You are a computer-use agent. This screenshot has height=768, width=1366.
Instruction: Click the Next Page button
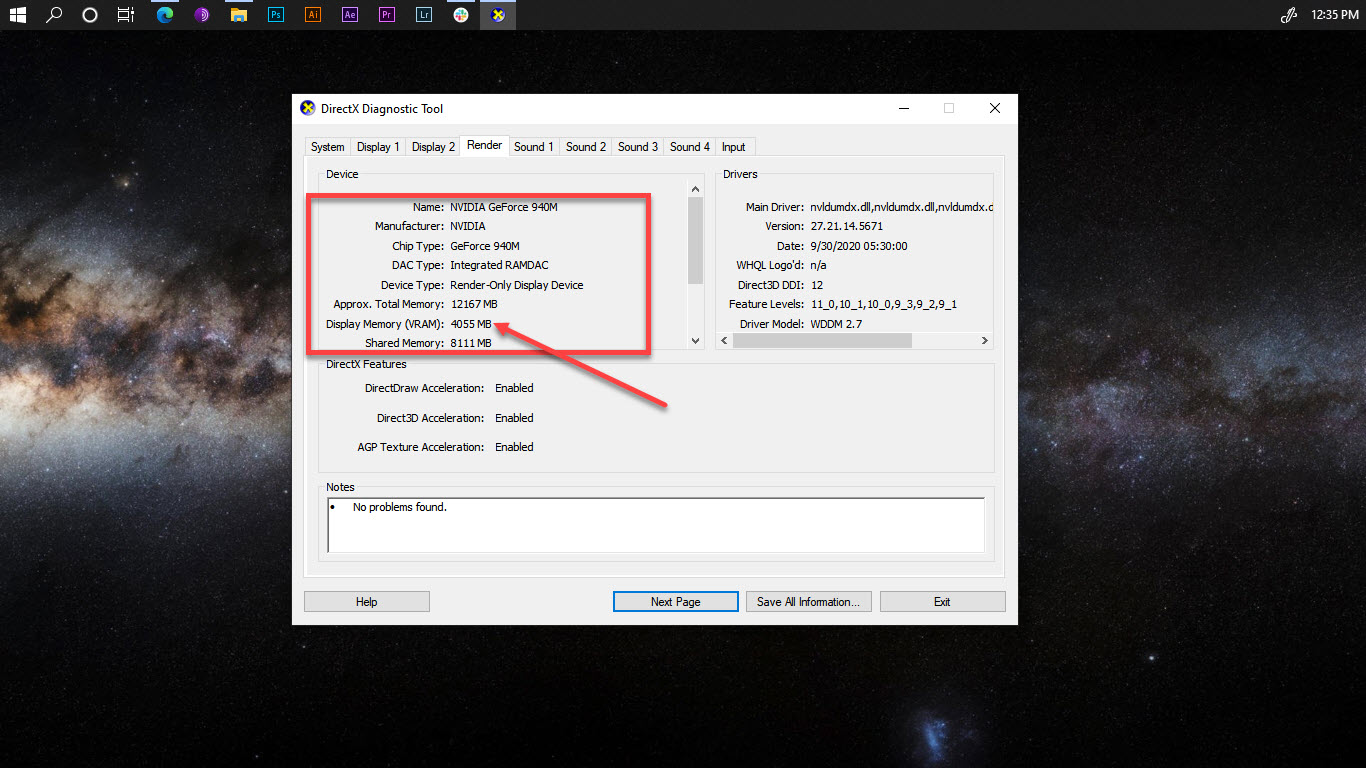[x=675, y=601]
